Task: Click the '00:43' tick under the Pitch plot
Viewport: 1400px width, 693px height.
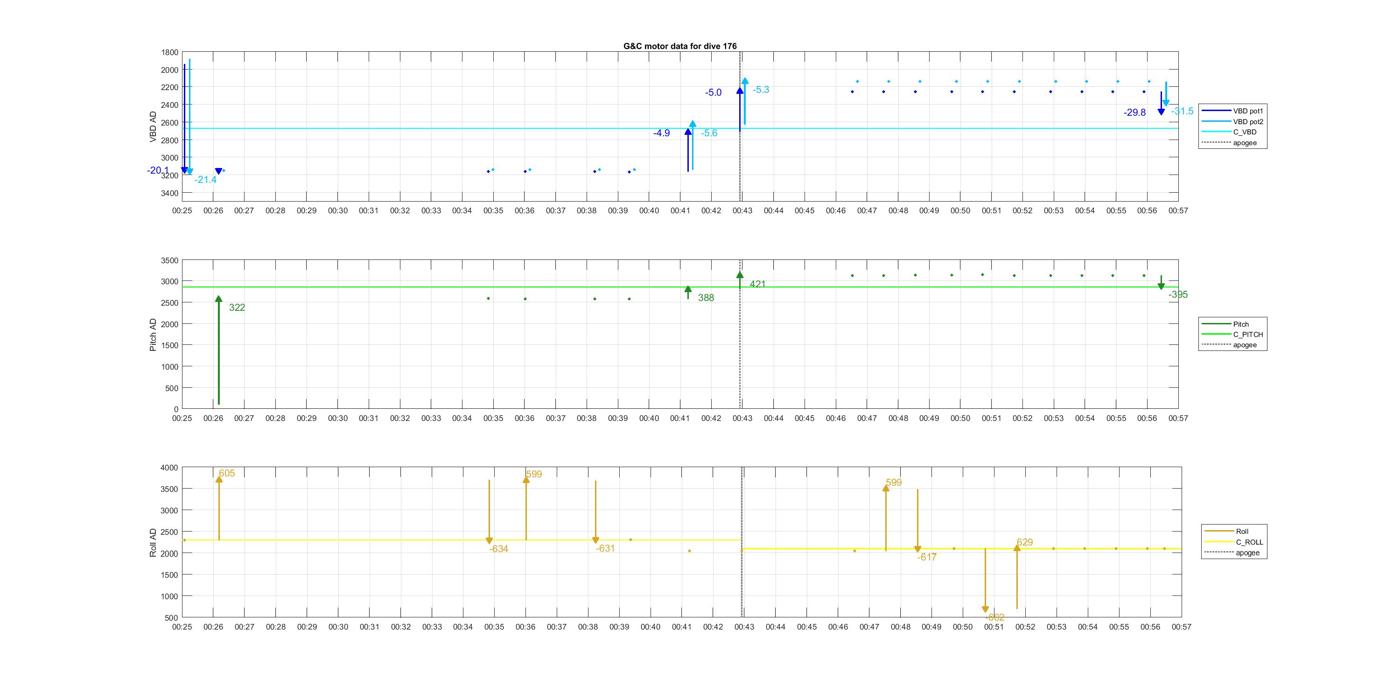Action: click(x=742, y=419)
